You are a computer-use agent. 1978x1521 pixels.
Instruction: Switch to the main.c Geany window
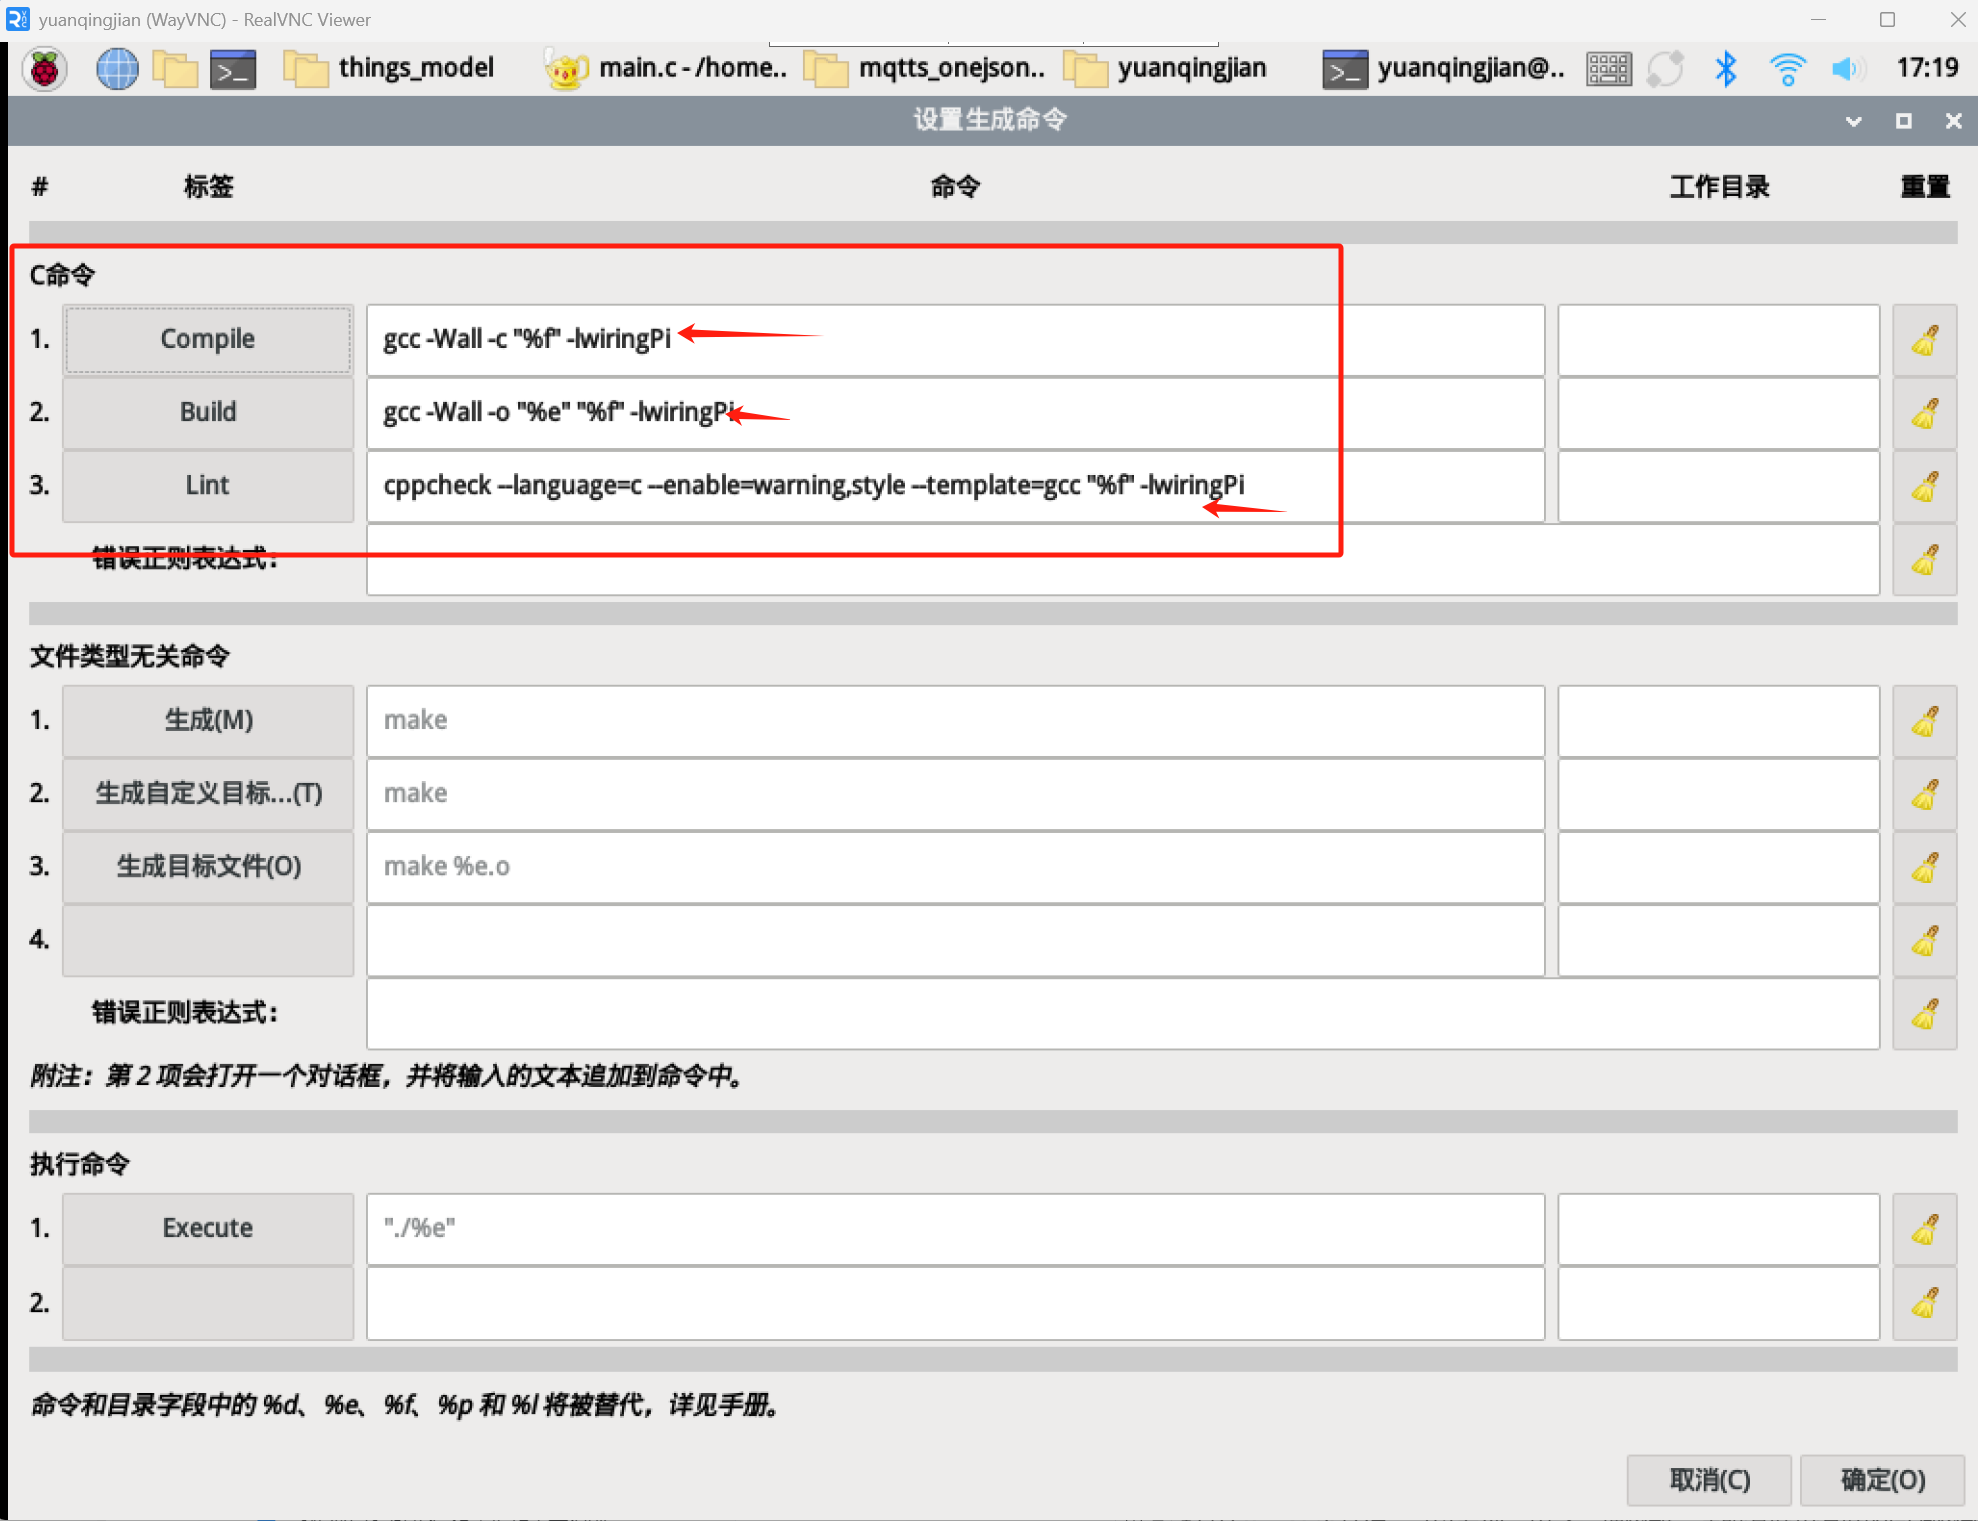point(666,68)
